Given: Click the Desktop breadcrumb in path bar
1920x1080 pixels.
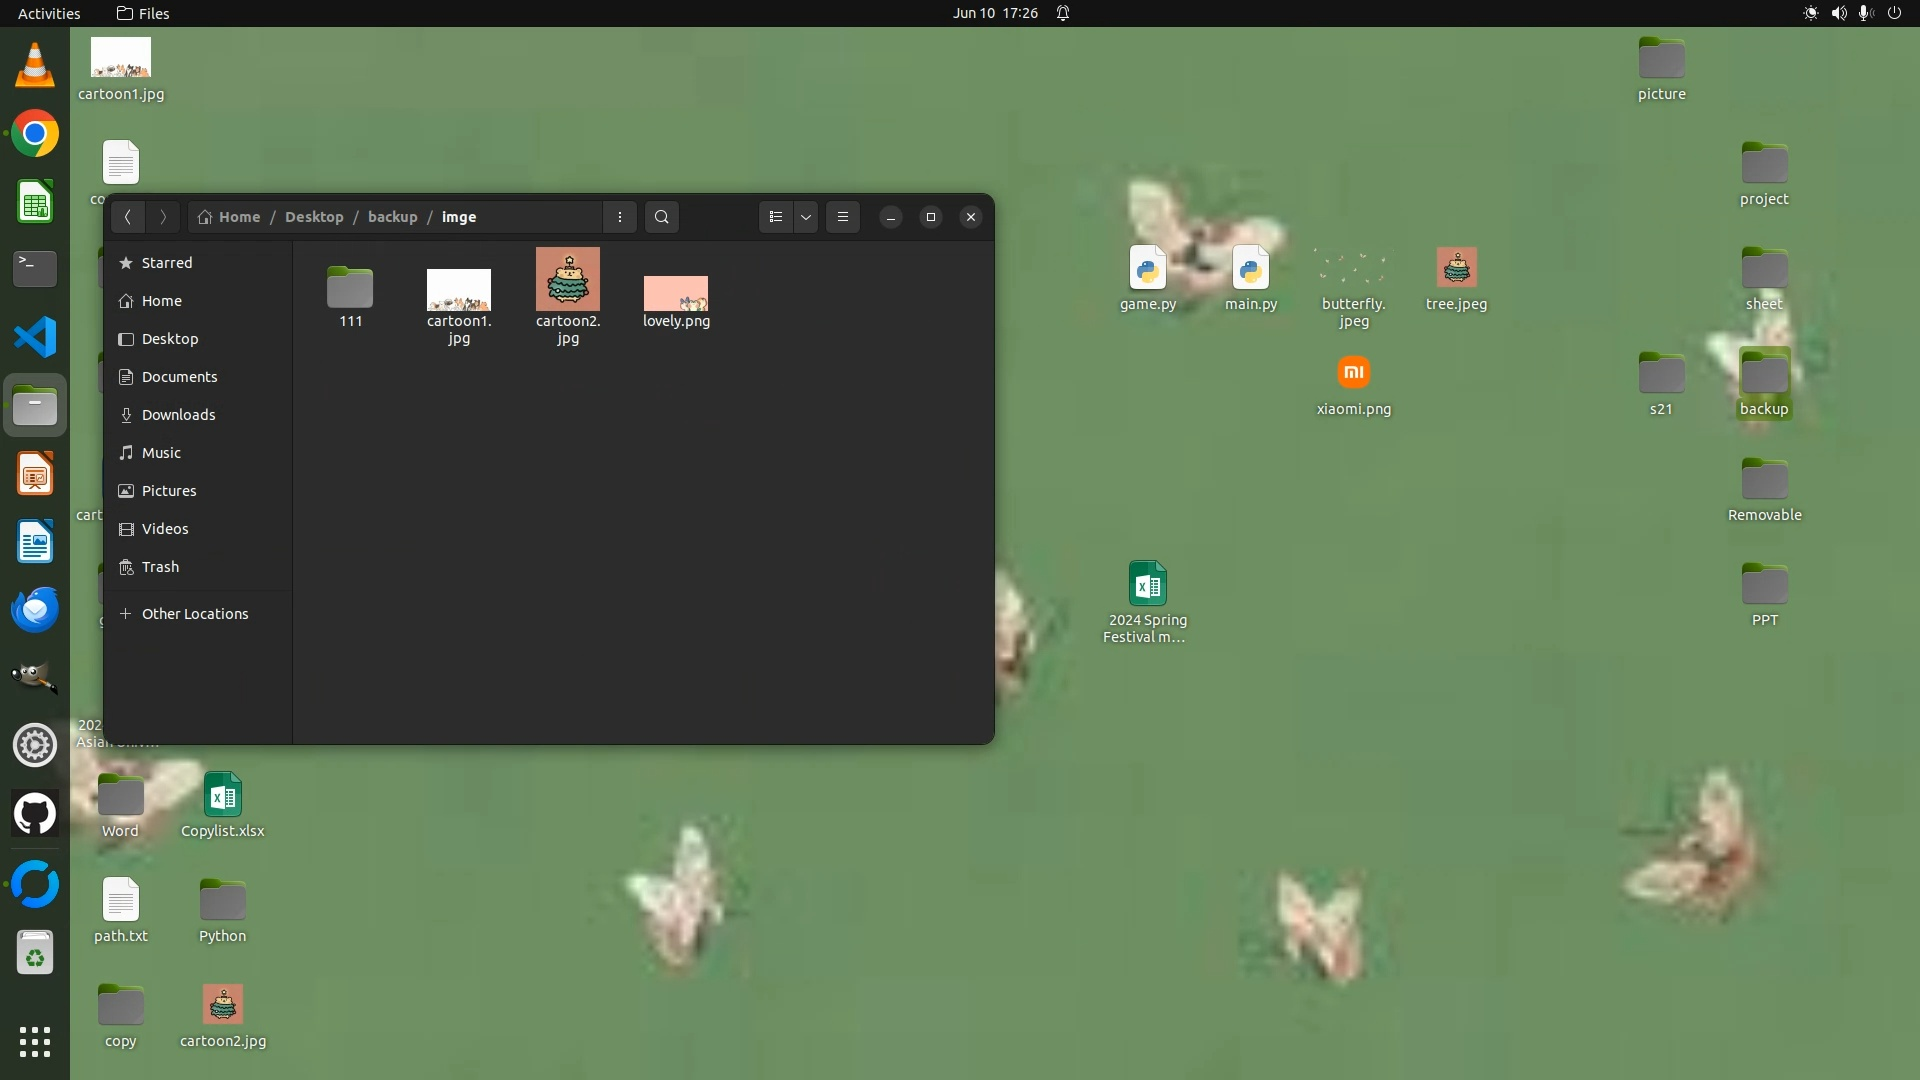Looking at the screenshot, I should (314, 217).
